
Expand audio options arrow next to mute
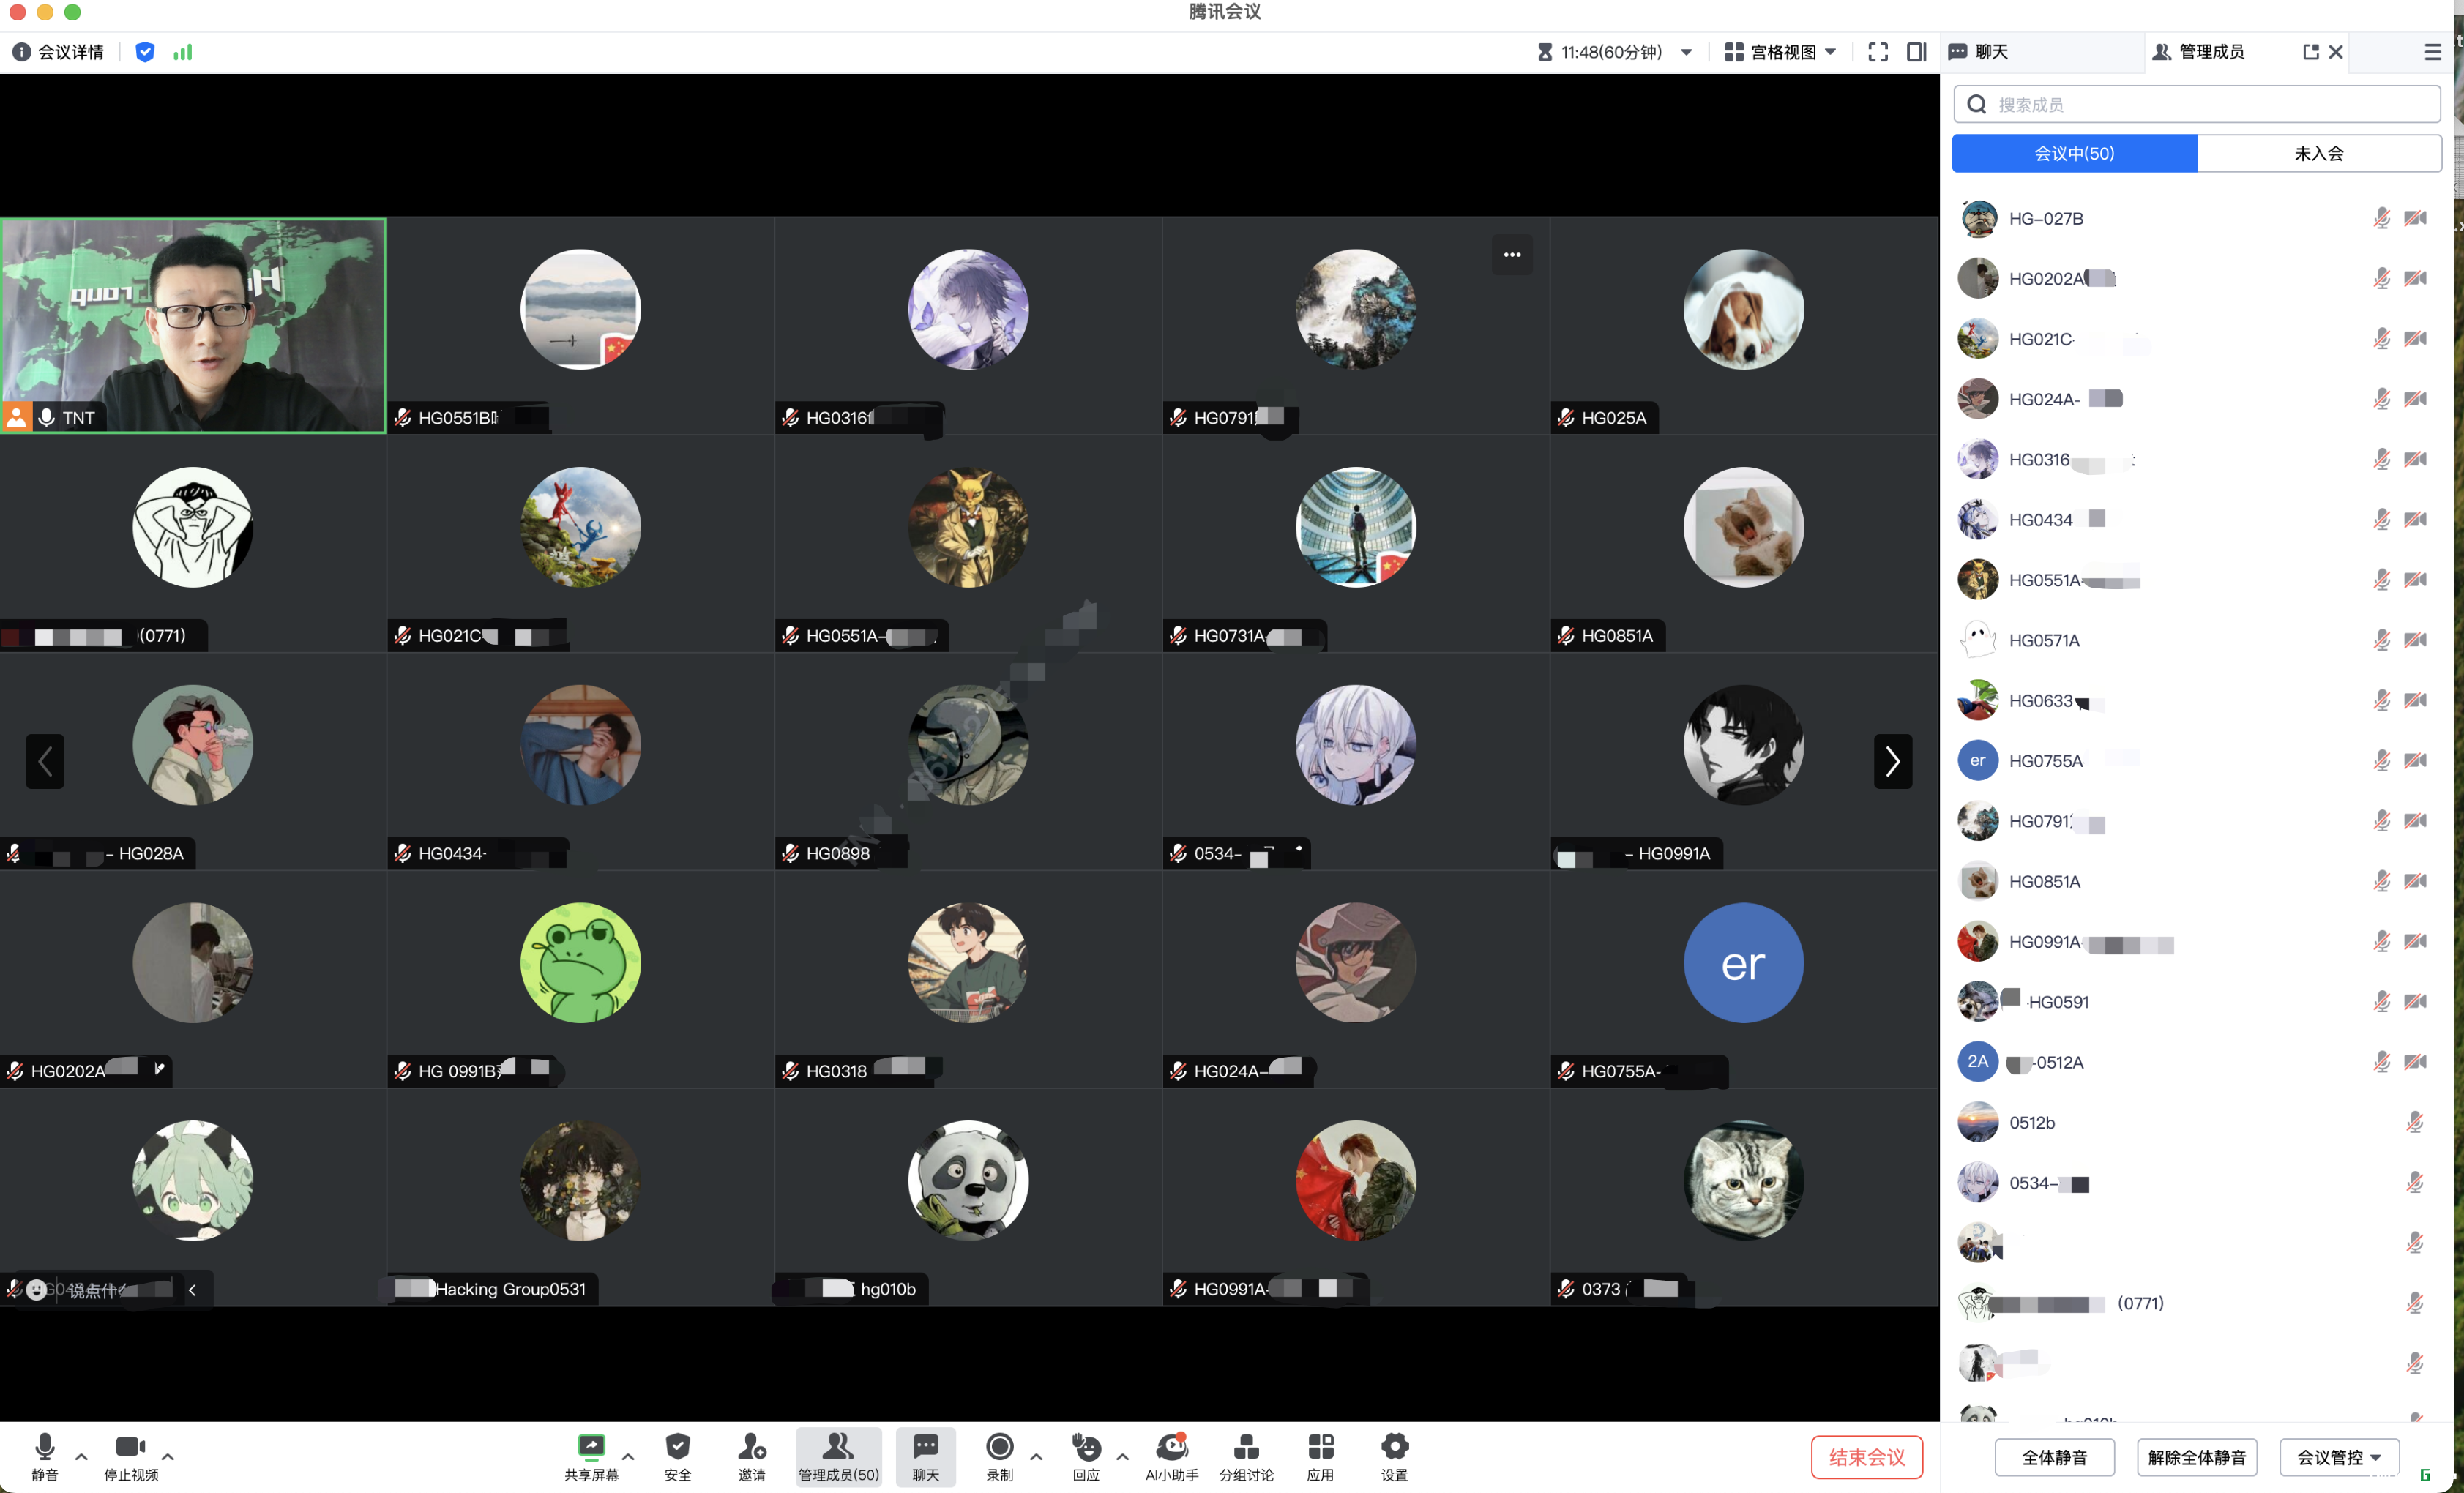[x=82, y=1457]
